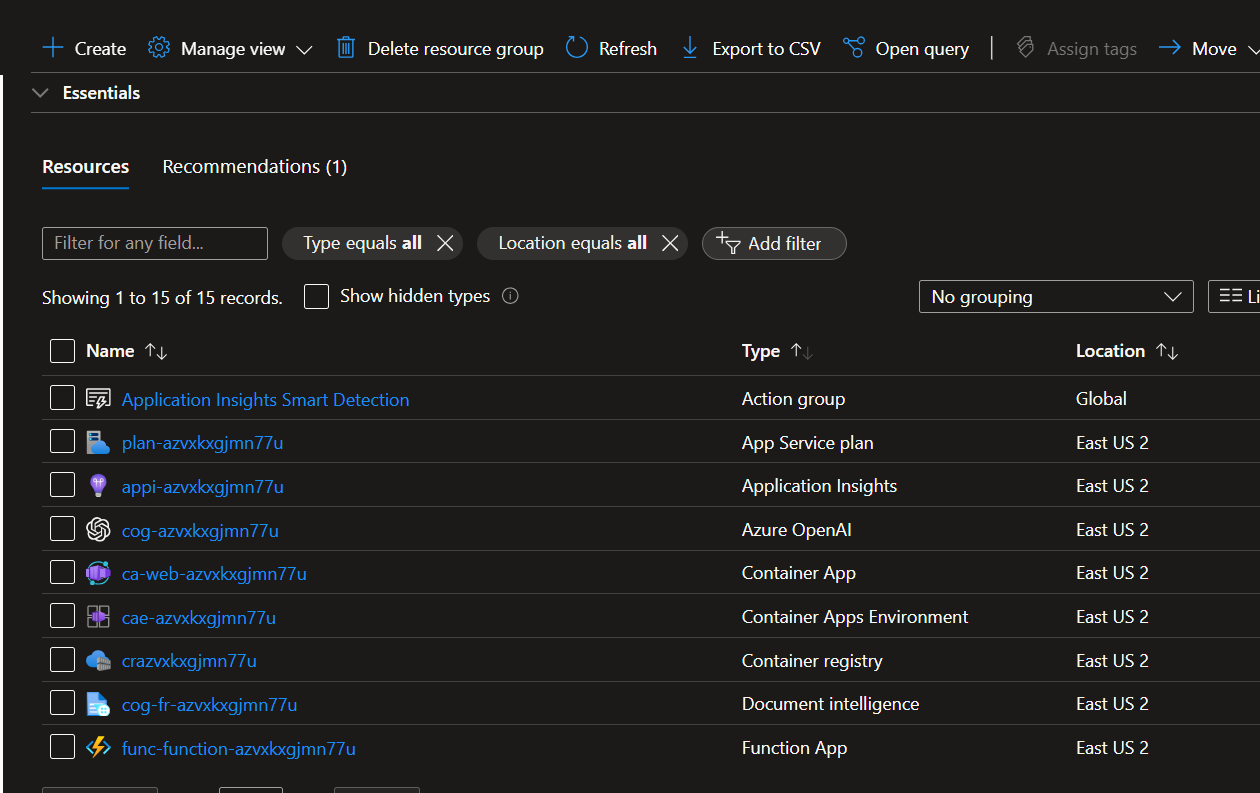Click the Azure OpenAI type cell
Viewport: 1260px width, 793px height.
click(x=797, y=530)
